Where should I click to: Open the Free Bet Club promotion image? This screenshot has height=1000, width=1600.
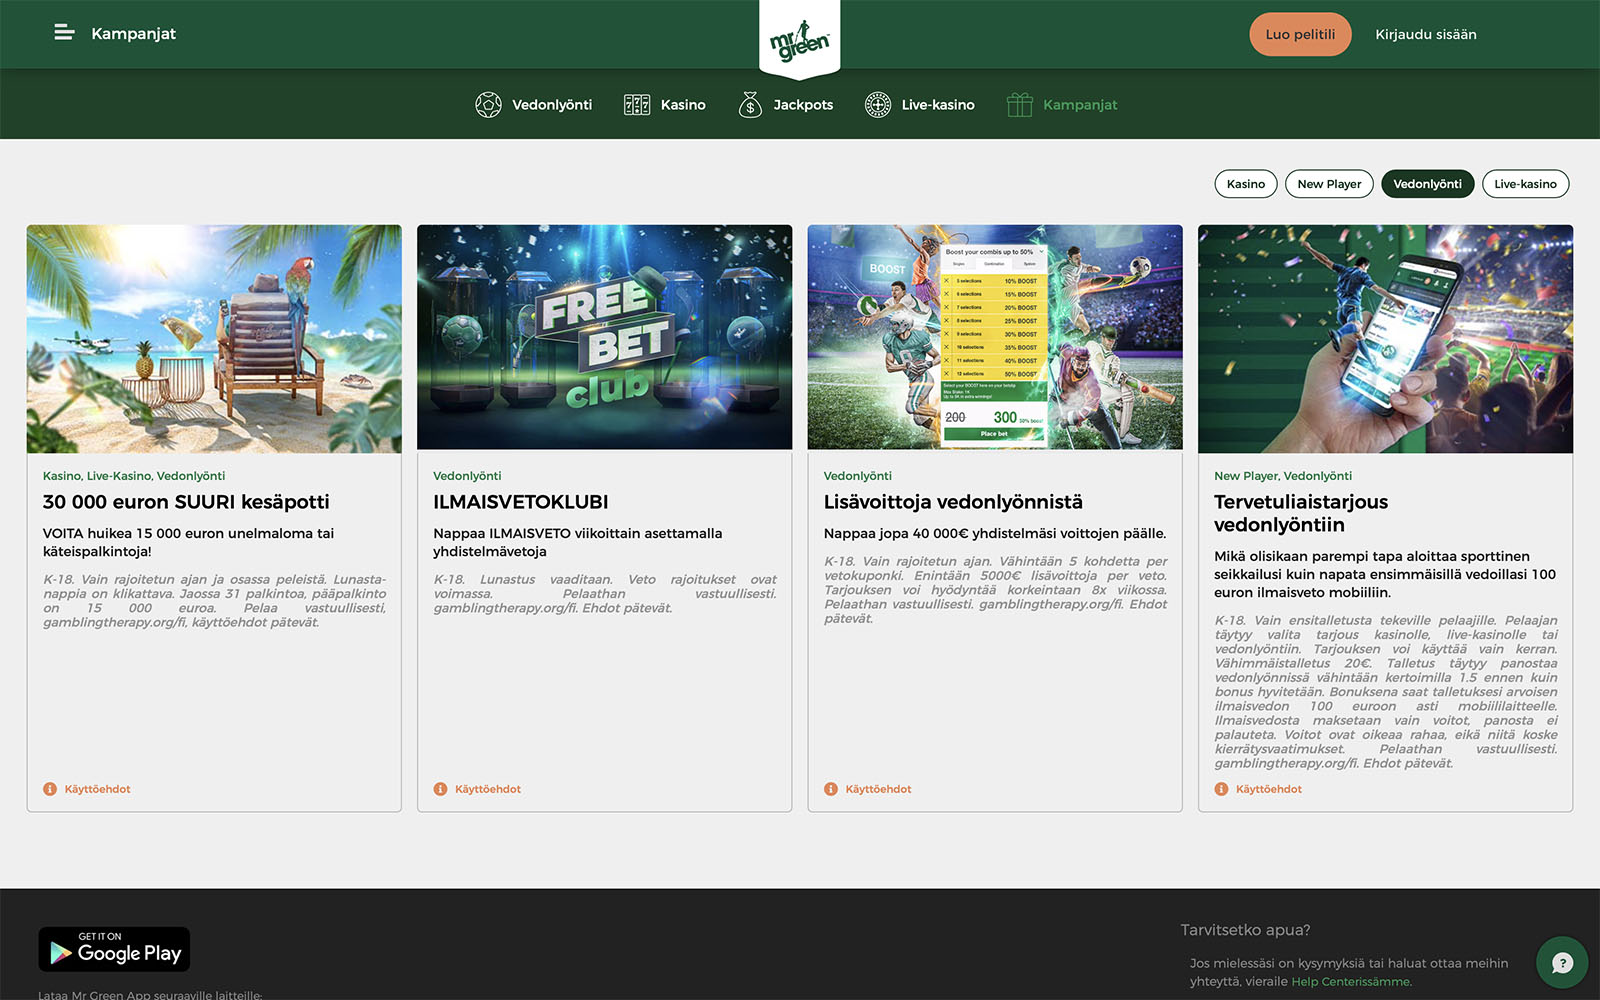coord(604,338)
